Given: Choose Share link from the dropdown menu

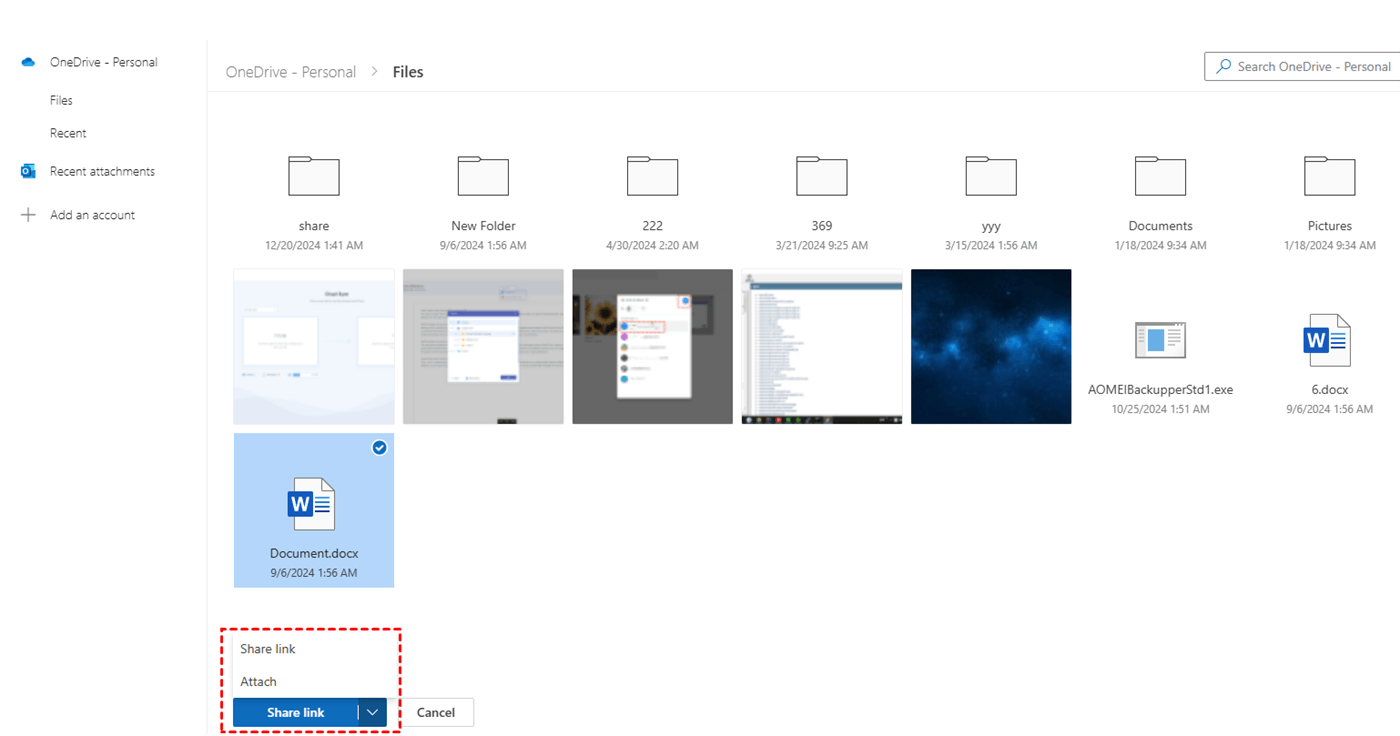Looking at the screenshot, I should (x=268, y=649).
